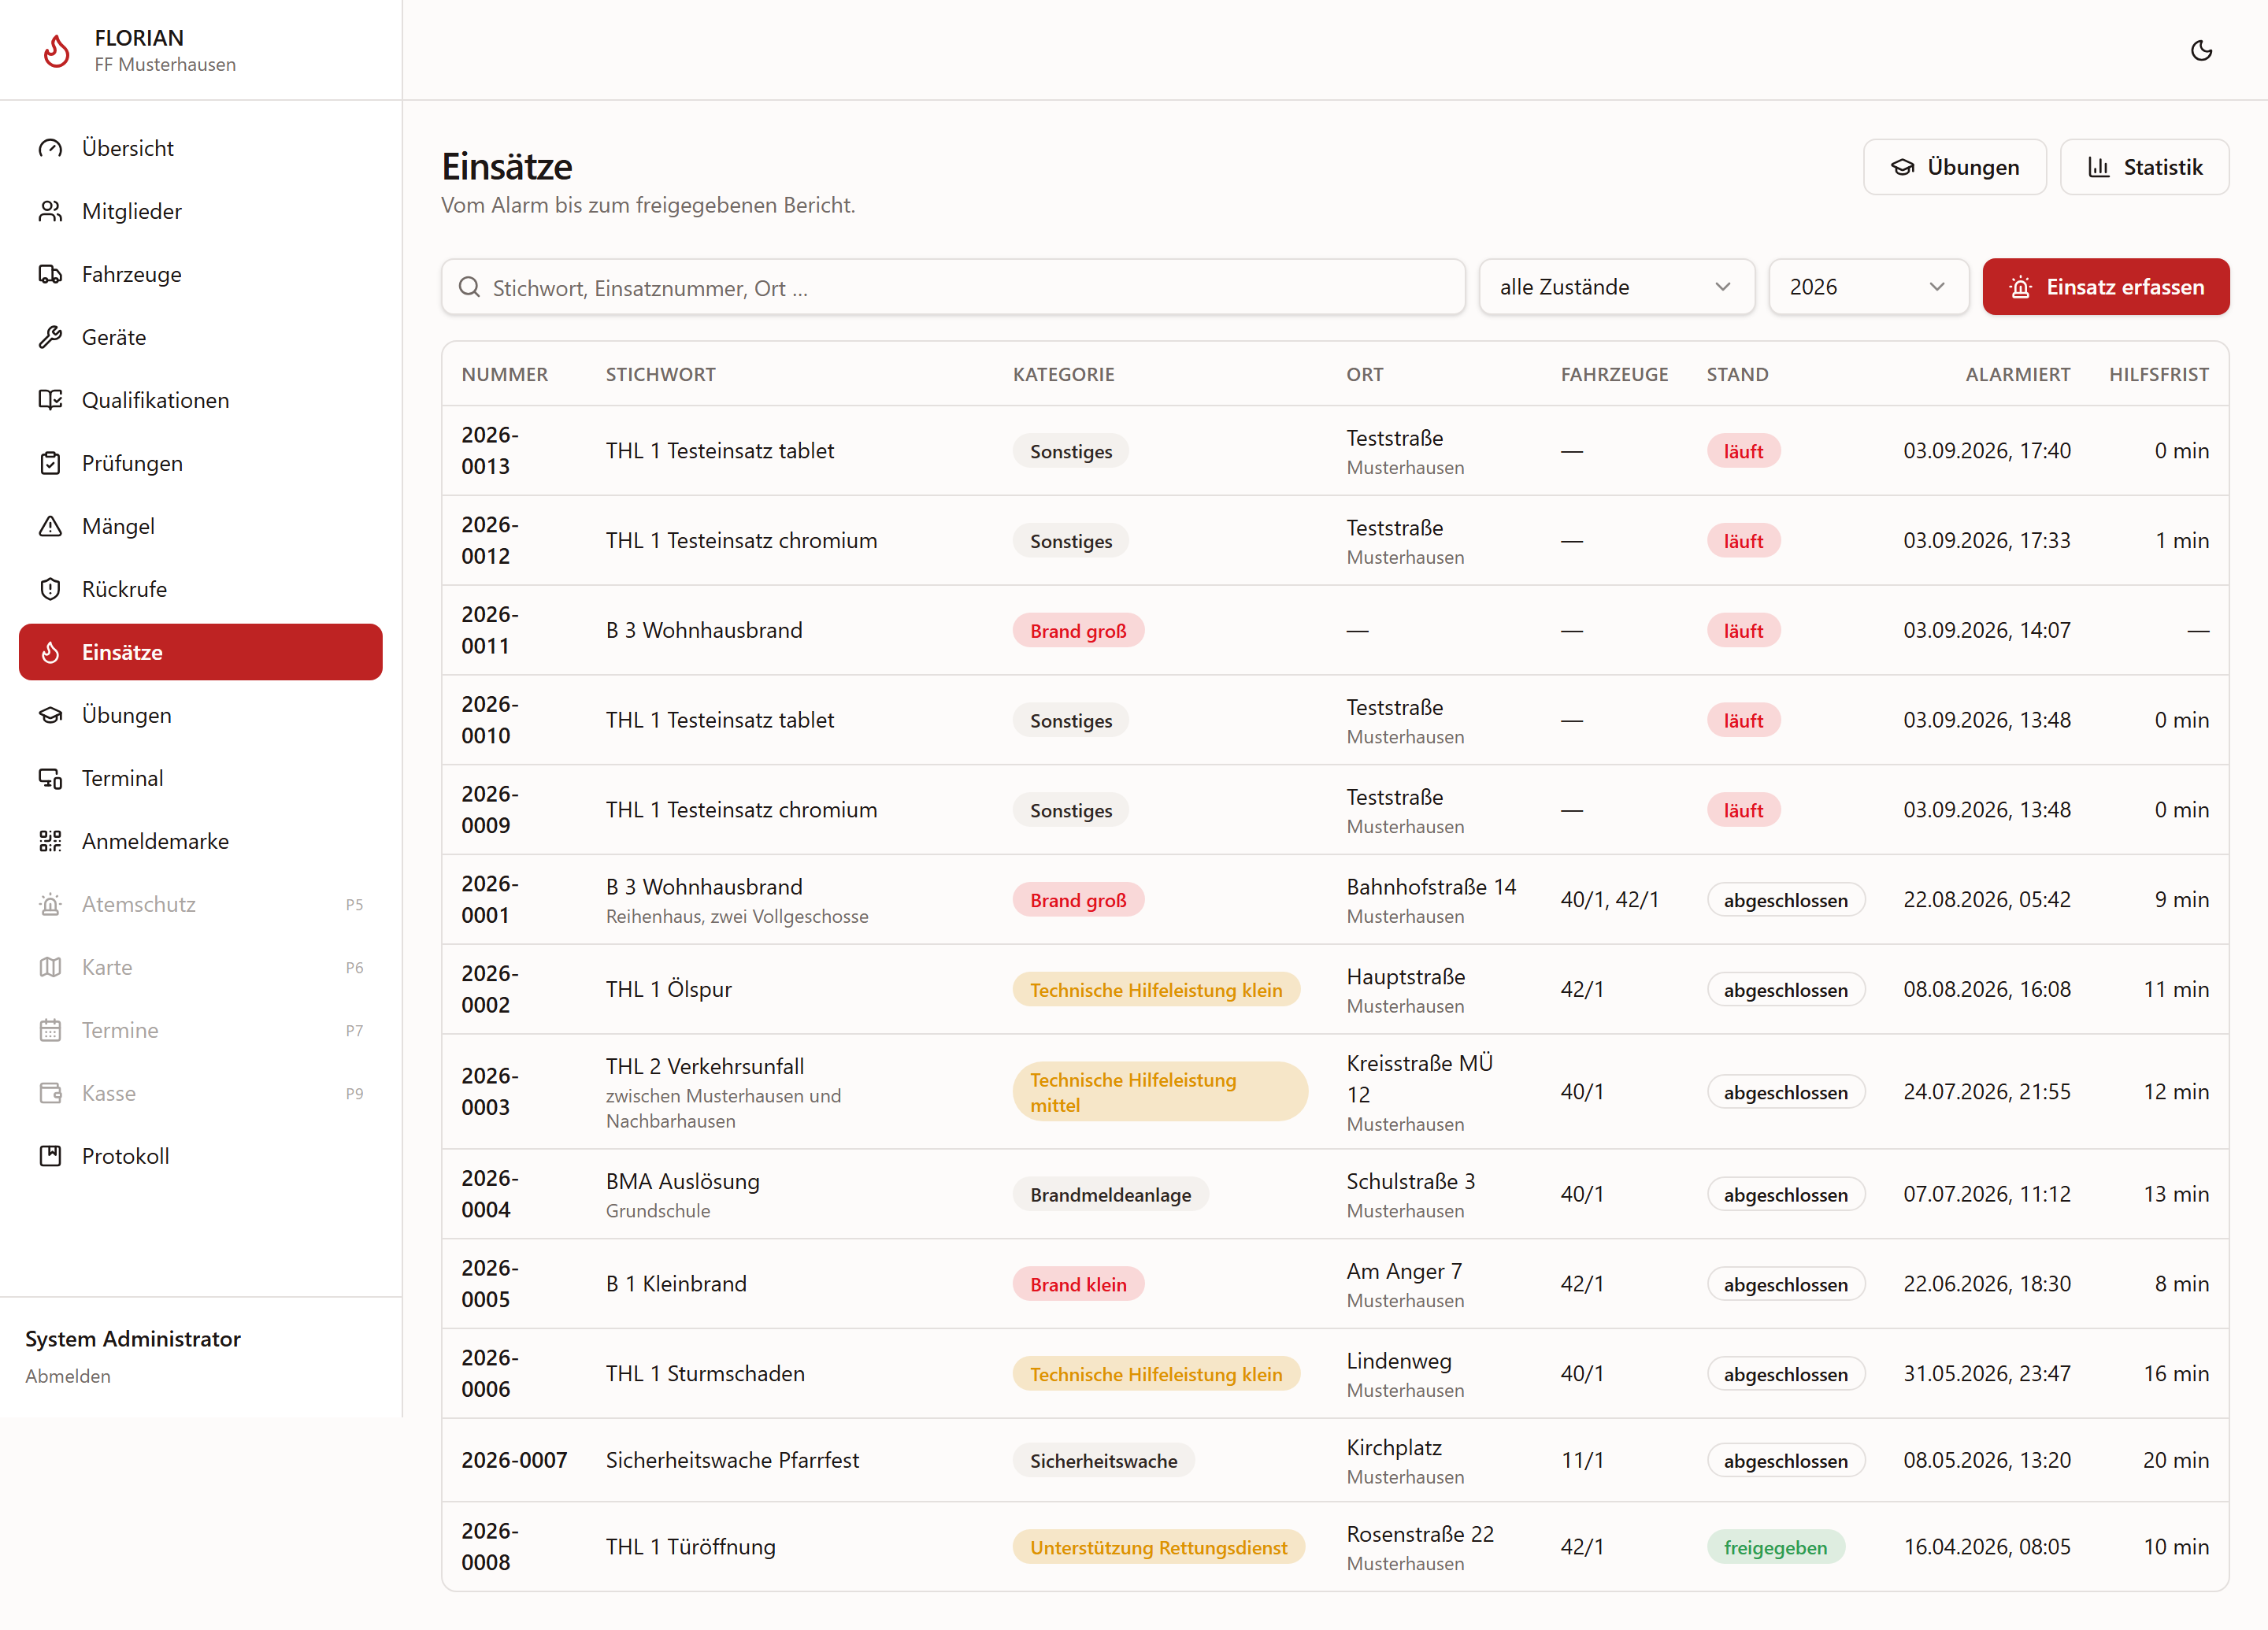The image size is (2268, 1630).
Task: Open row 2026-0013 Testeinsatz tablet
Action: [x=1335, y=450]
